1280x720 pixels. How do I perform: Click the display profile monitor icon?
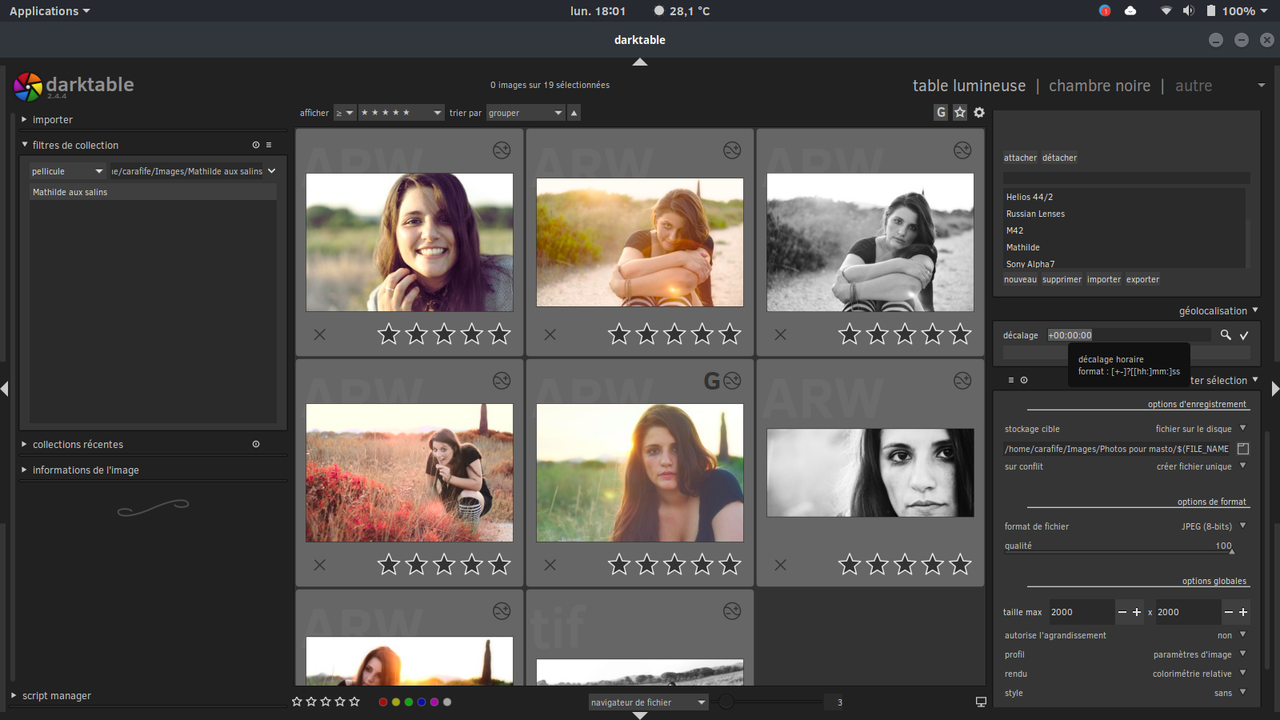pos(981,702)
